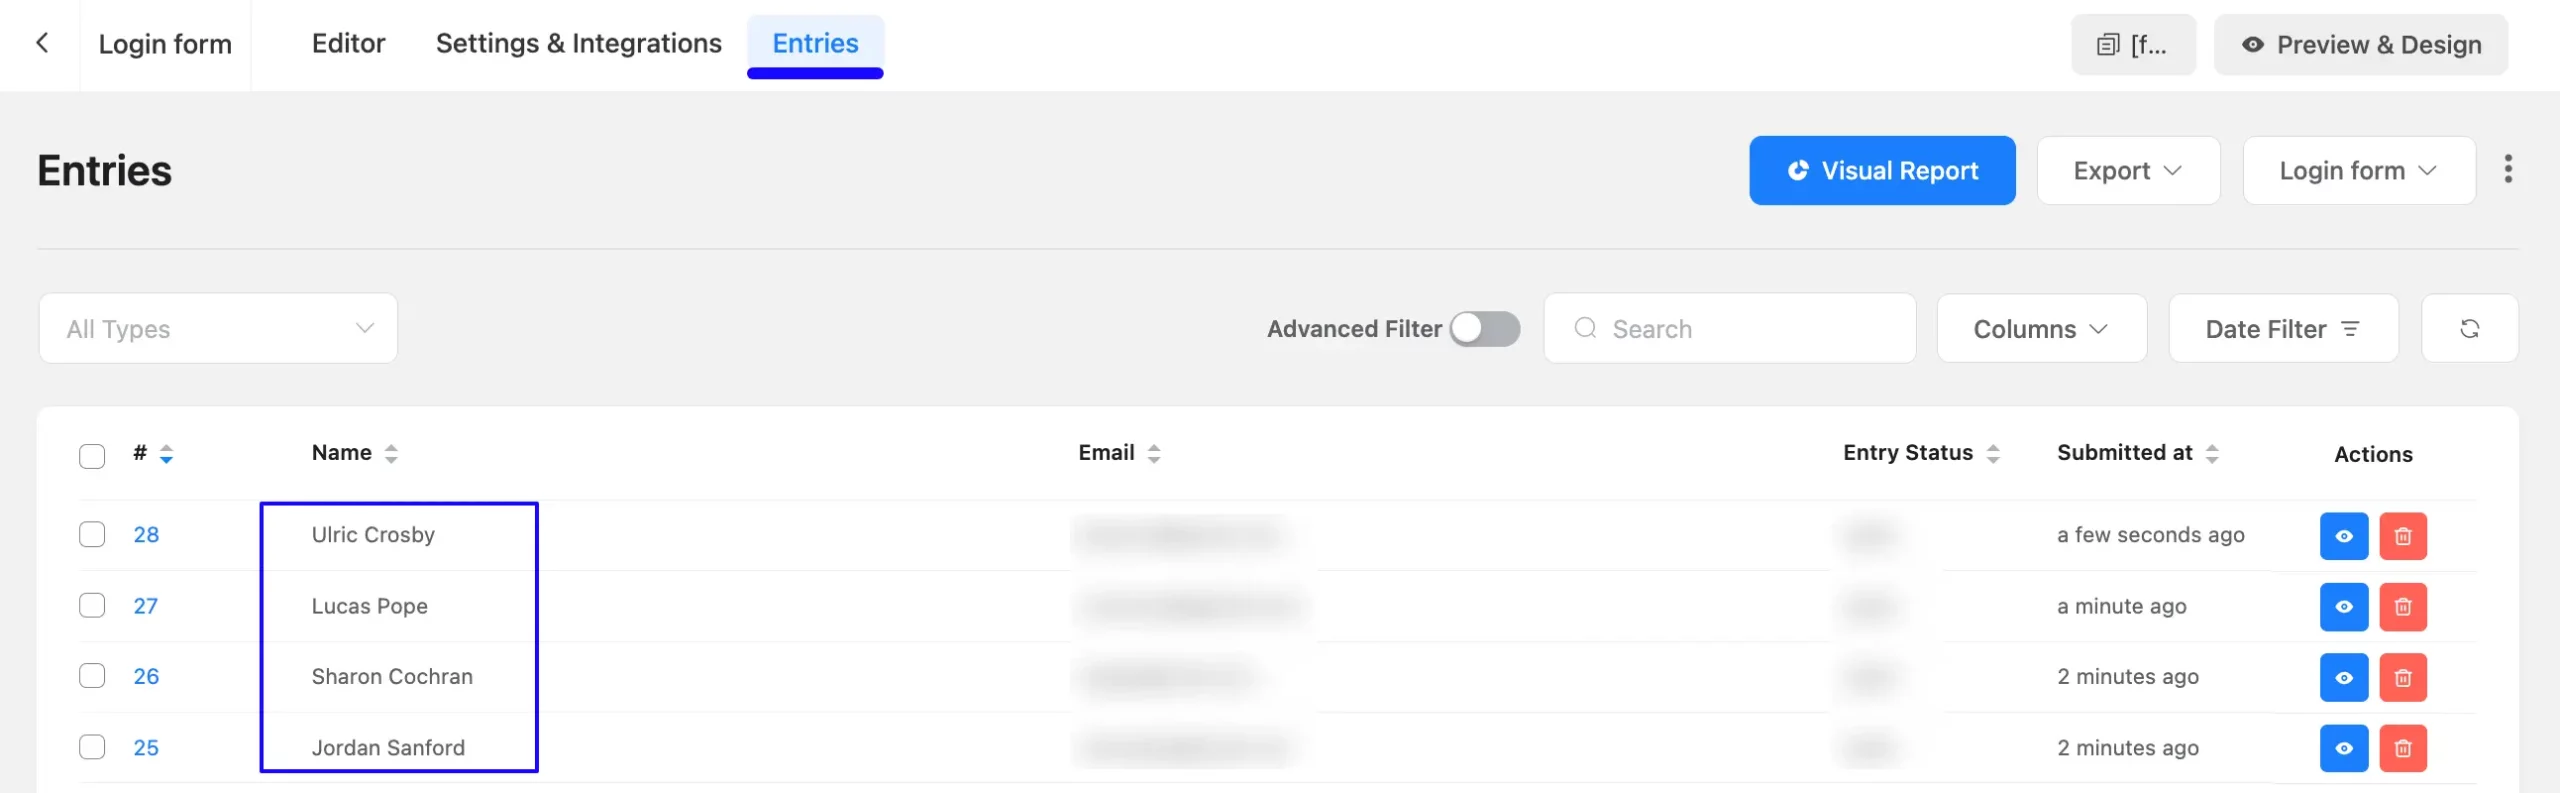Viewport: 2560px width, 793px height.
Task: Check the select-all checkbox in the header
Action: [x=92, y=456]
